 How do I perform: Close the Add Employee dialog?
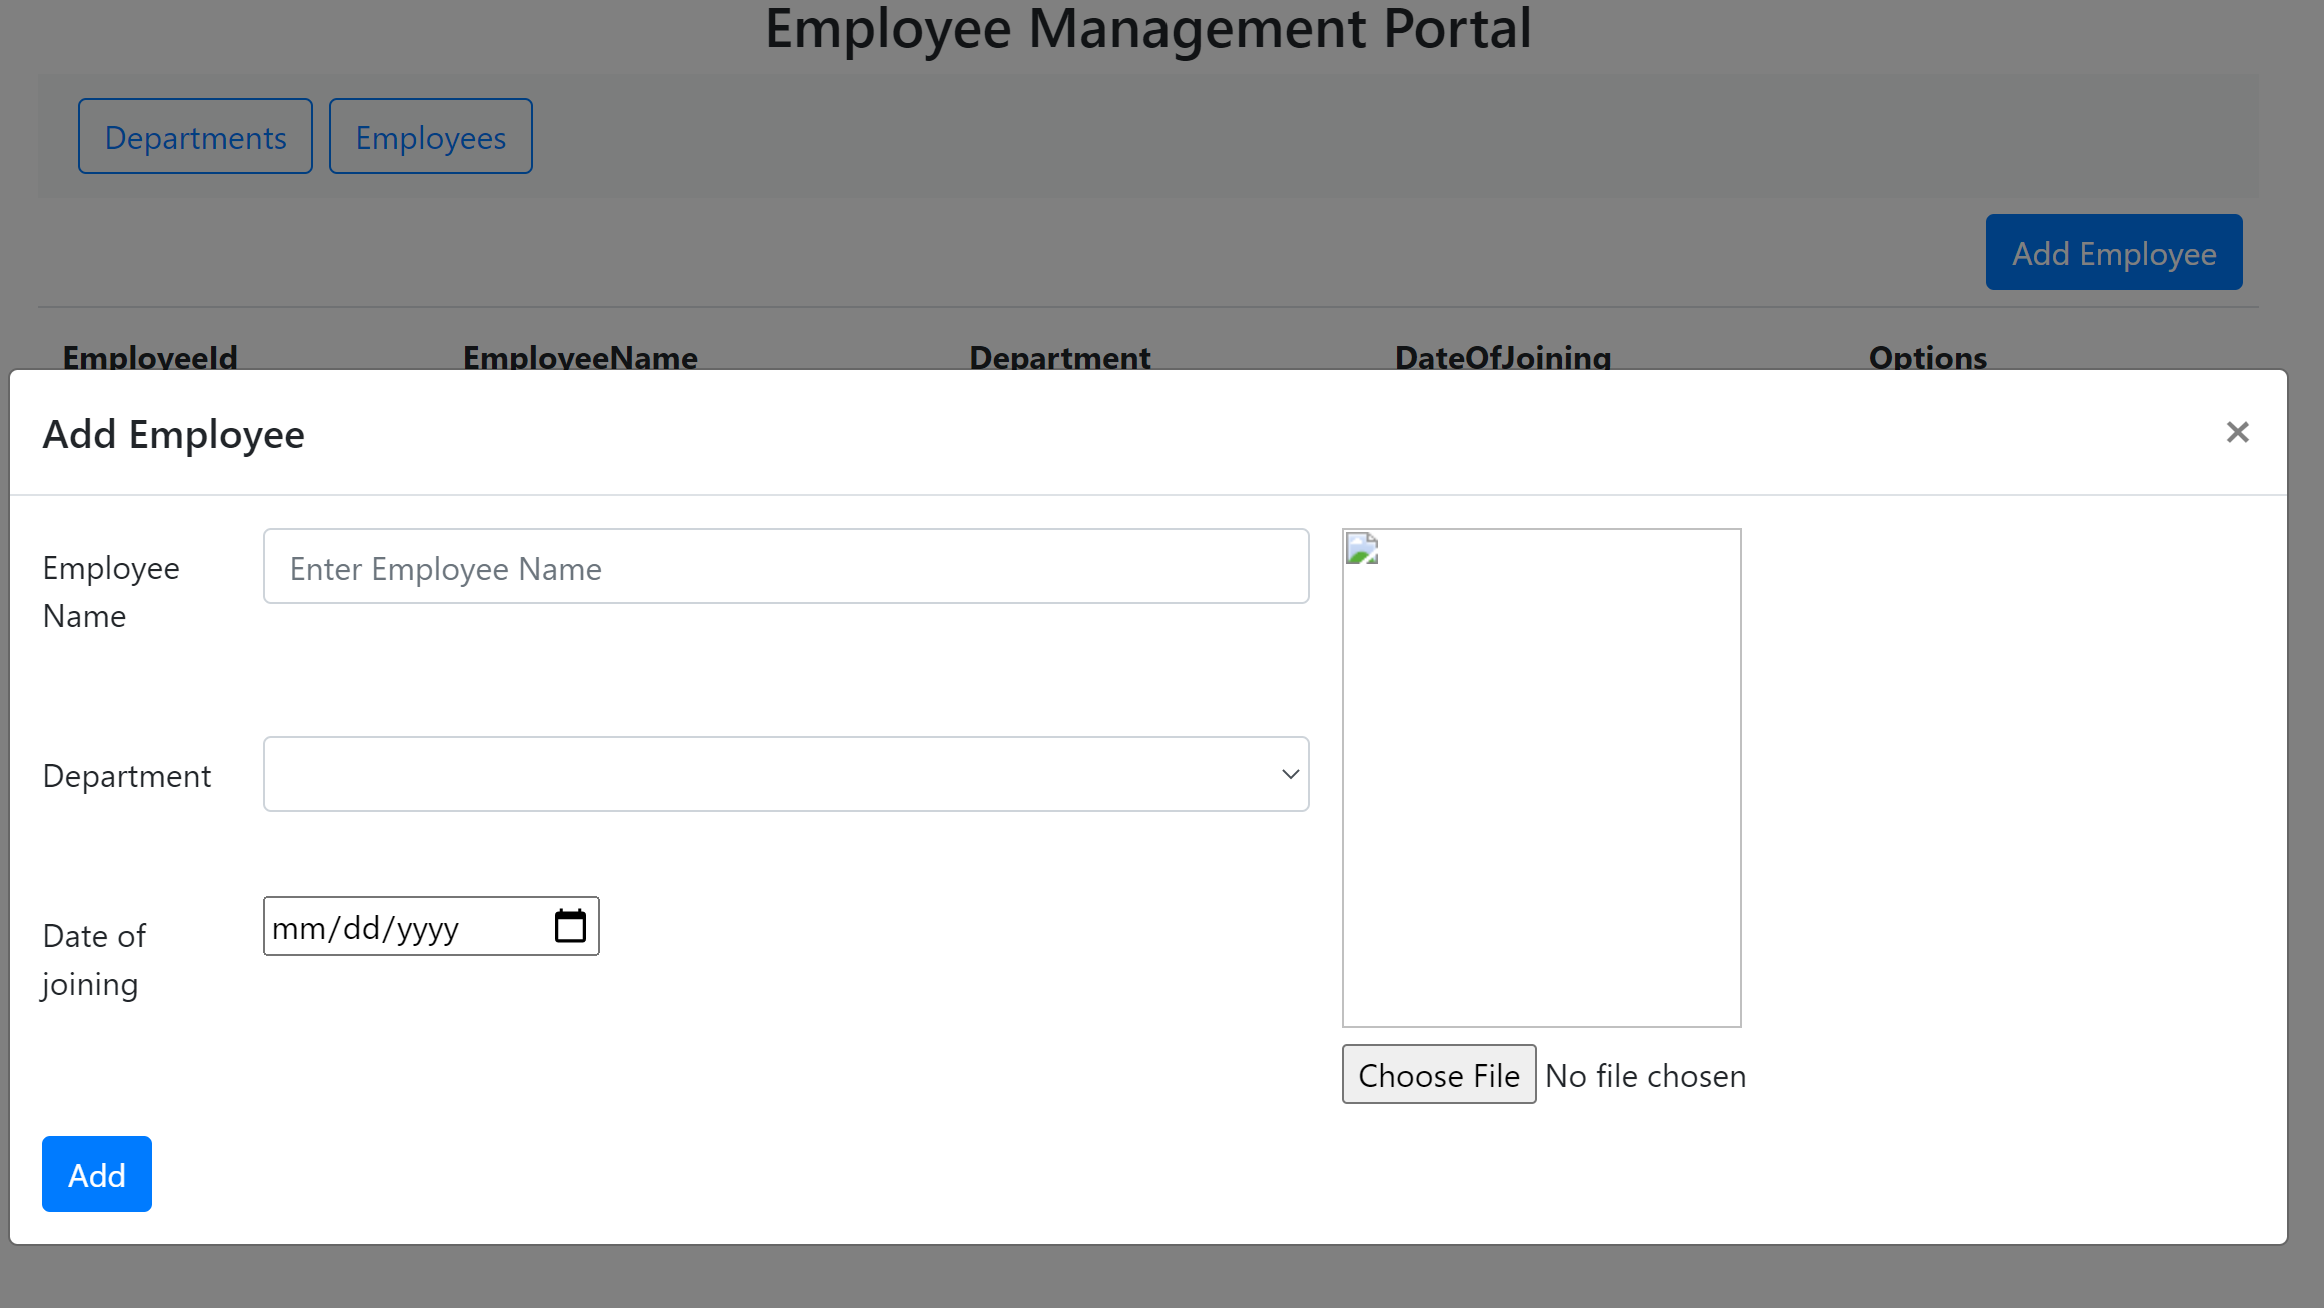click(2237, 432)
